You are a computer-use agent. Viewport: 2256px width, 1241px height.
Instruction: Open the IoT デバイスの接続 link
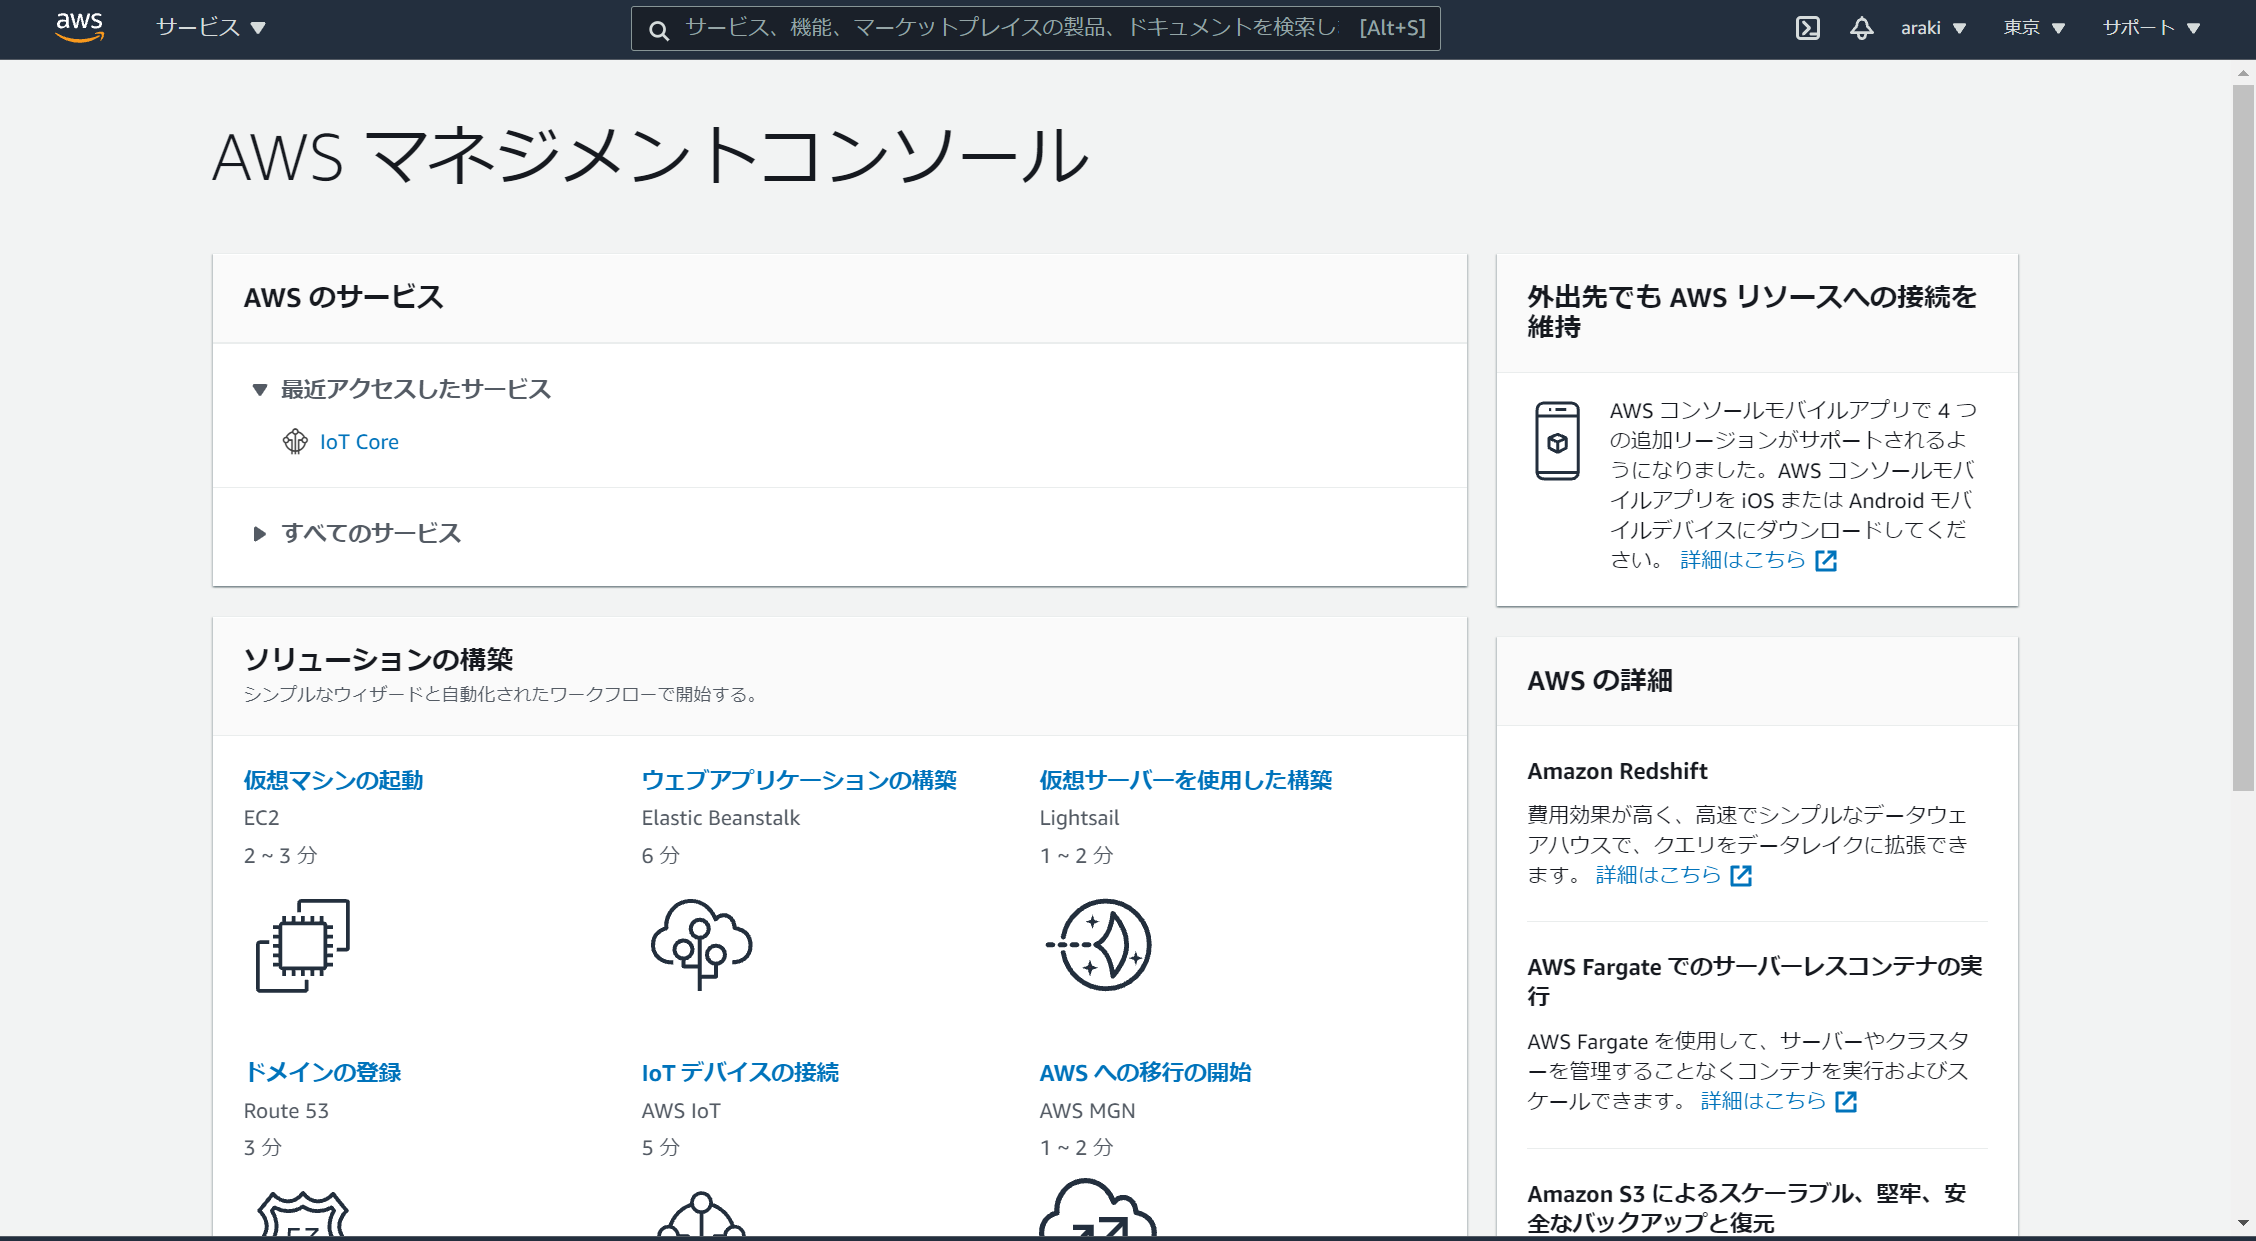pyautogui.click(x=740, y=1073)
